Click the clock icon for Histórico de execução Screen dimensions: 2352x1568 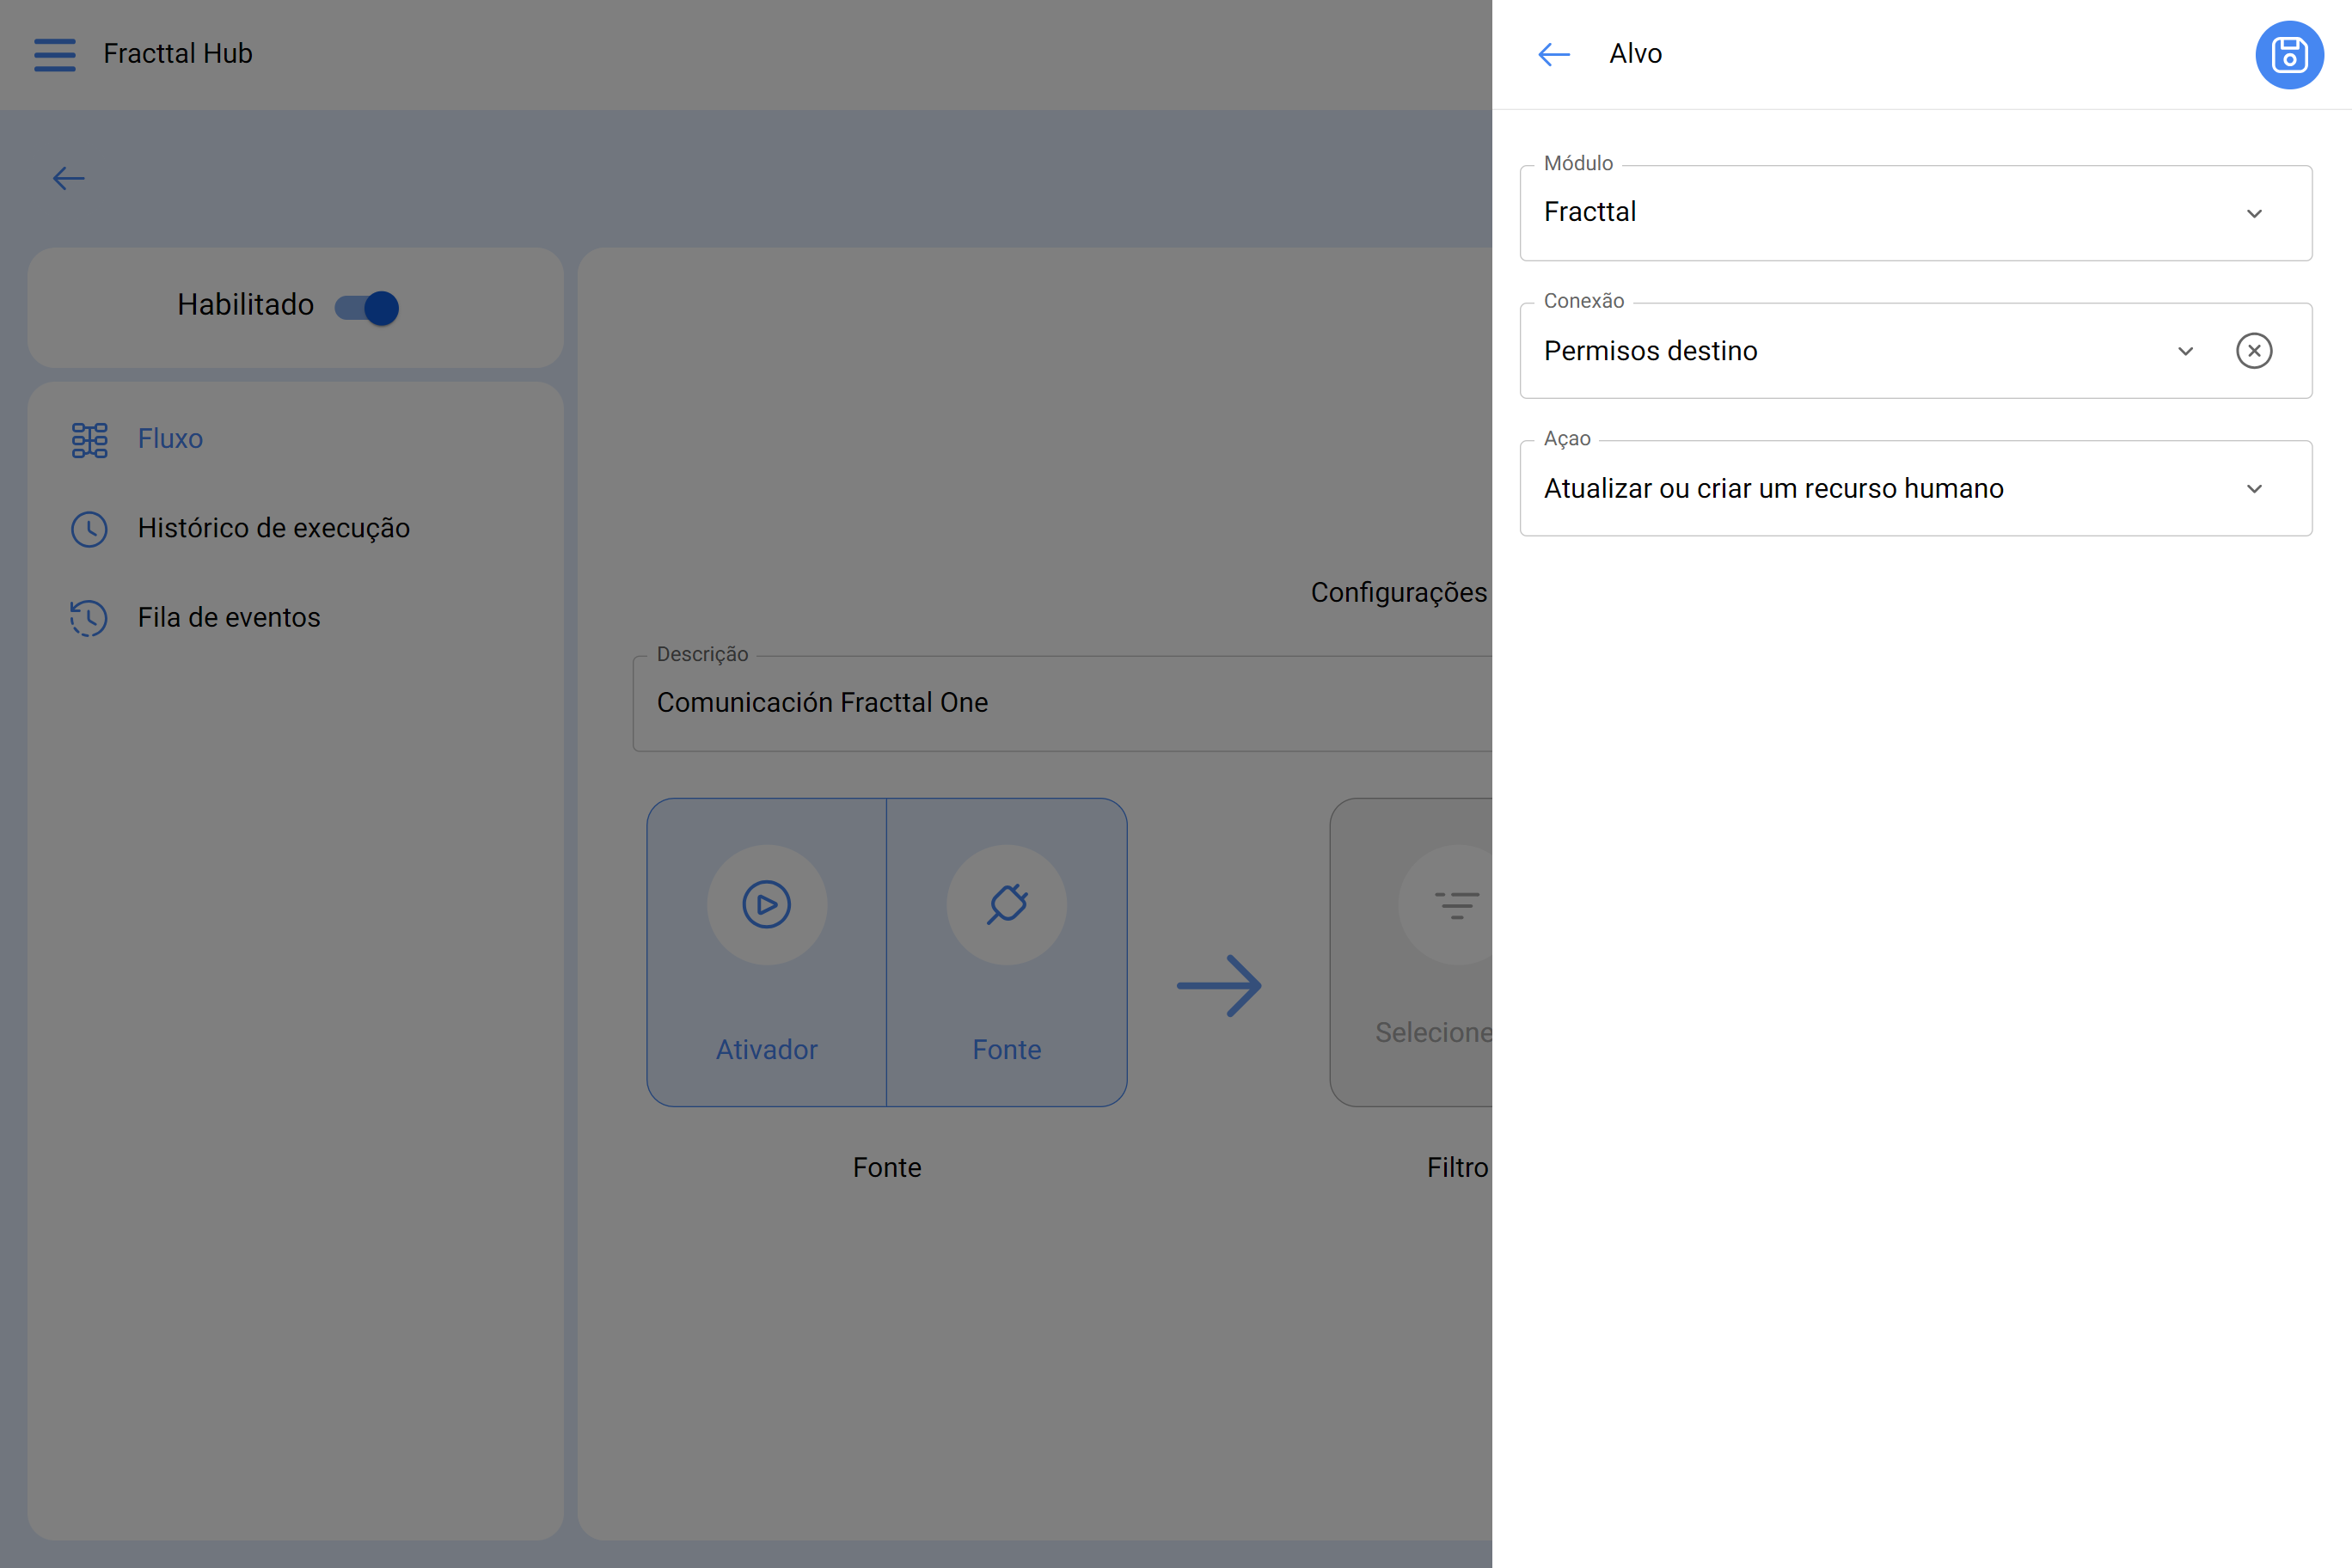[89, 529]
